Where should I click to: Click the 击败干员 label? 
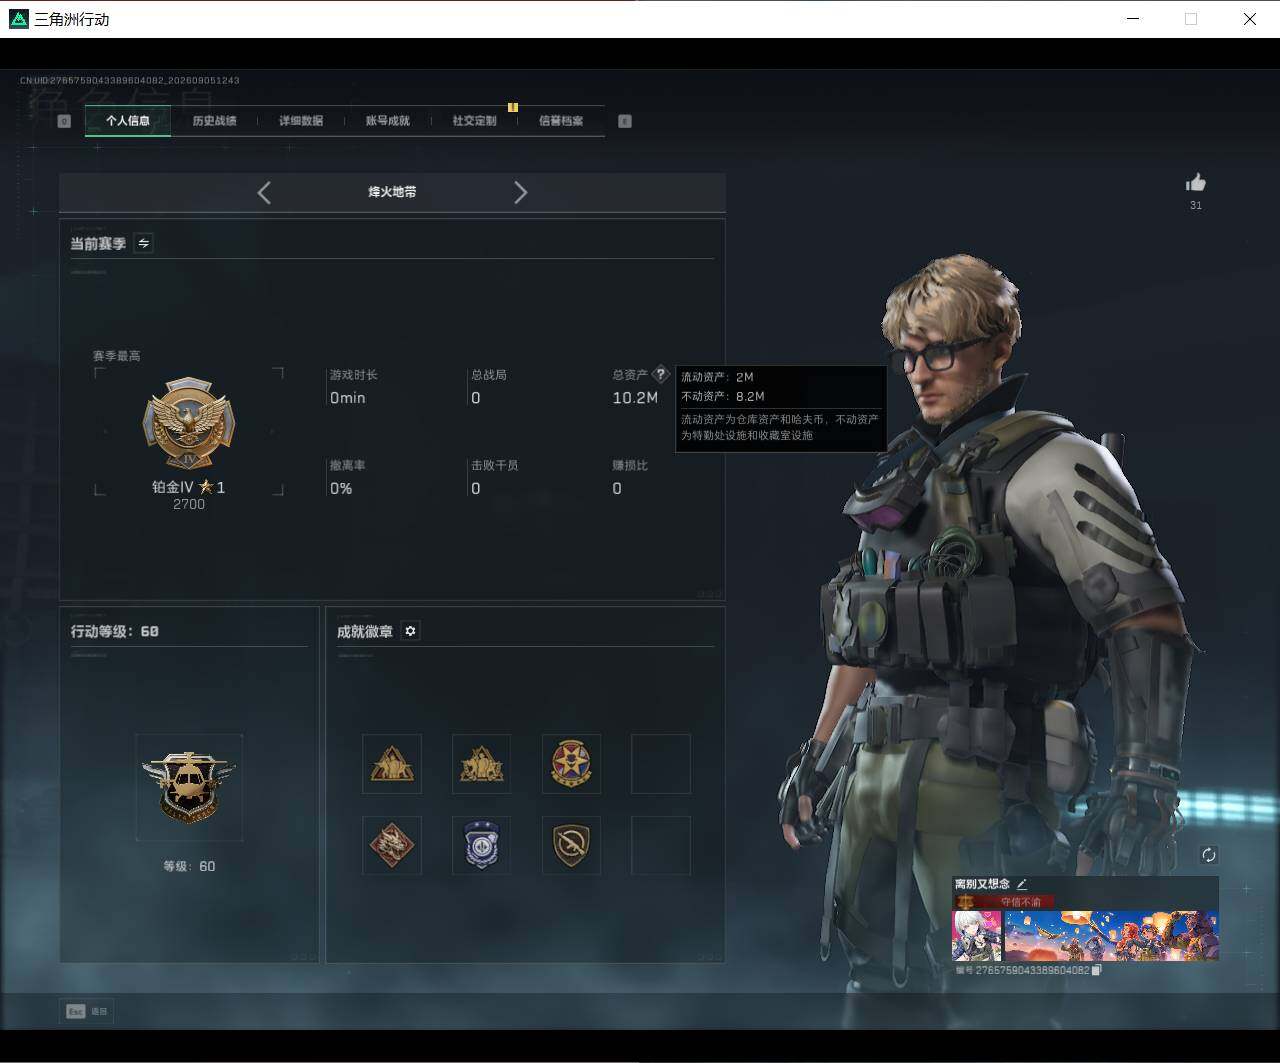coord(495,465)
